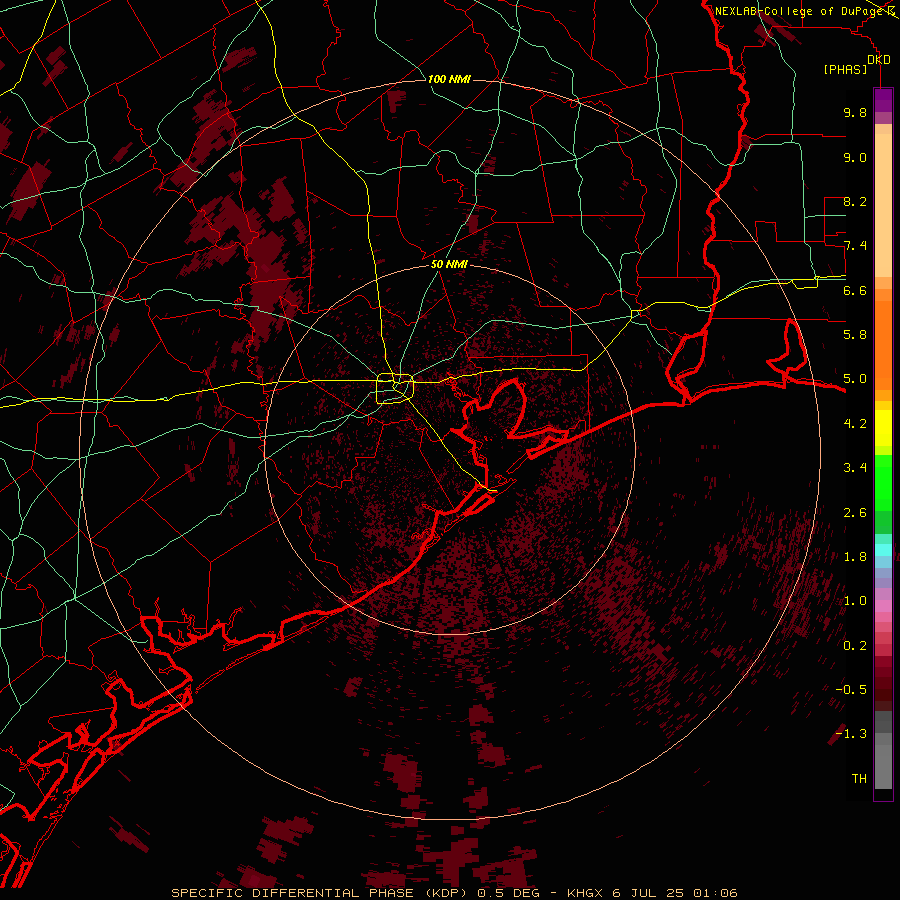Image resolution: width=900 pixels, height=900 pixels.
Task: Click the 50 NMI range ring label
Action: pos(449,264)
